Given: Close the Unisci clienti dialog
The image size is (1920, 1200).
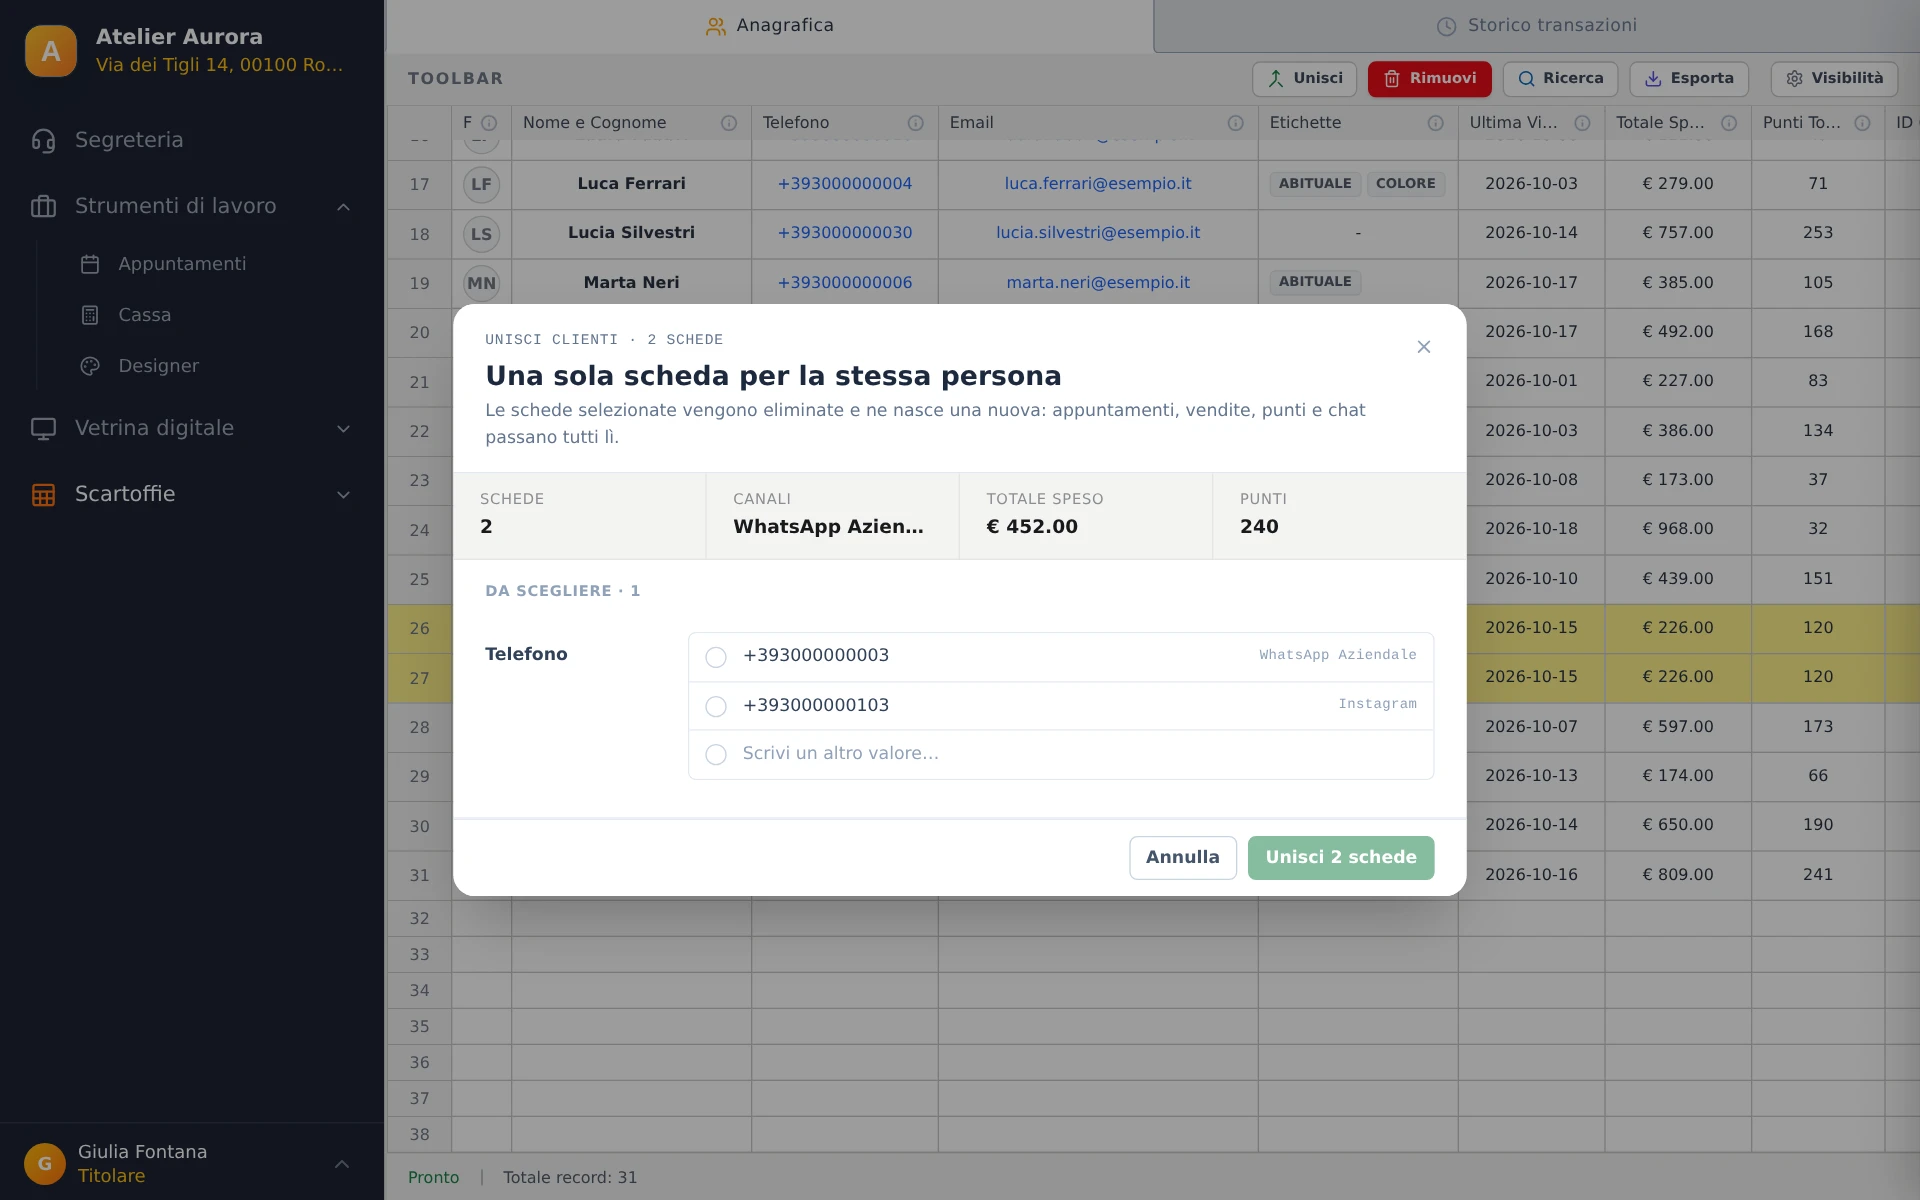Looking at the screenshot, I should pyautogui.click(x=1424, y=347).
